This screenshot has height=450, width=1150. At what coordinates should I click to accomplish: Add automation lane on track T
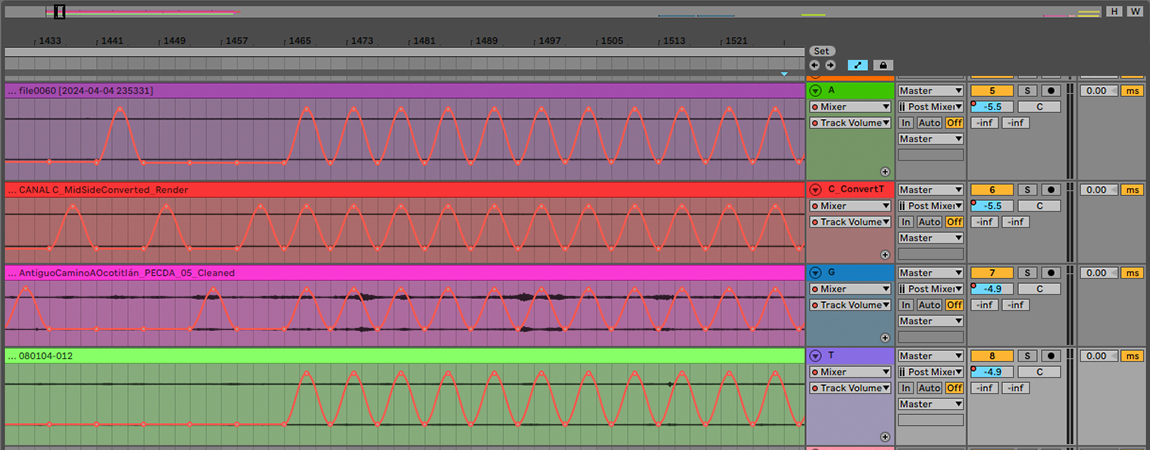pyautogui.click(x=884, y=437)
